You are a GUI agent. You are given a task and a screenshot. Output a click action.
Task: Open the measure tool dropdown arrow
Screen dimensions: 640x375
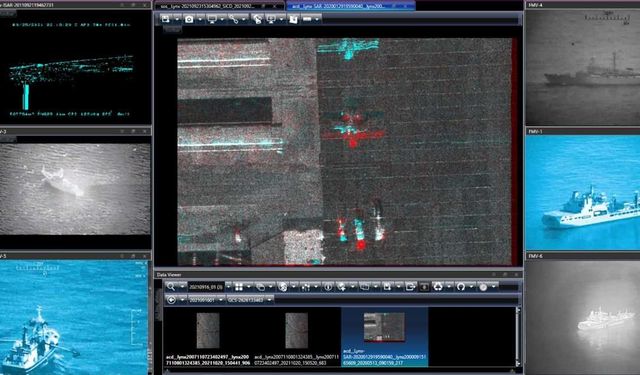click(244, 19)
